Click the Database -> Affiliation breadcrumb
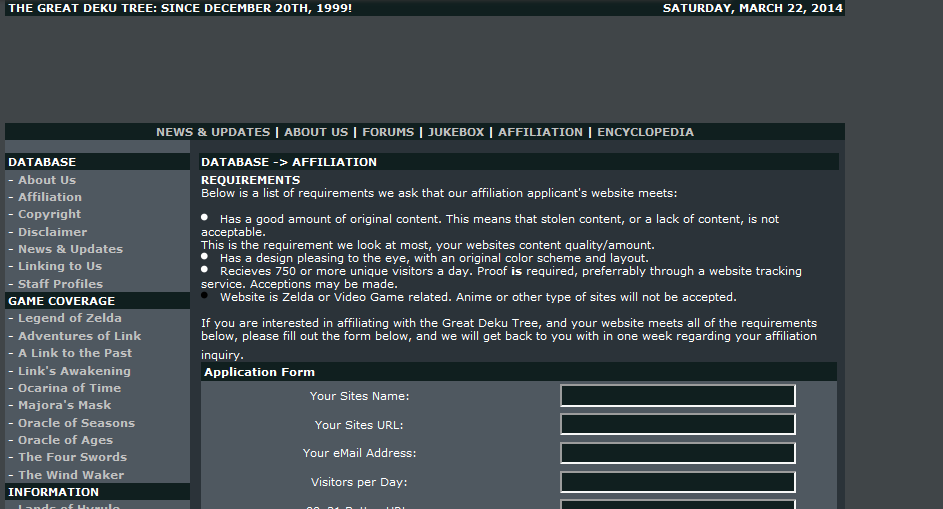The image size is (943, 509). pyautogui.click(x=289, y=162)
